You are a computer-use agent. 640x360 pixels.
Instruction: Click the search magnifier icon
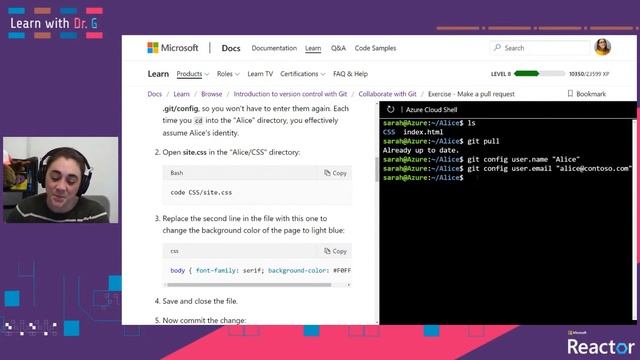(497, 47)
